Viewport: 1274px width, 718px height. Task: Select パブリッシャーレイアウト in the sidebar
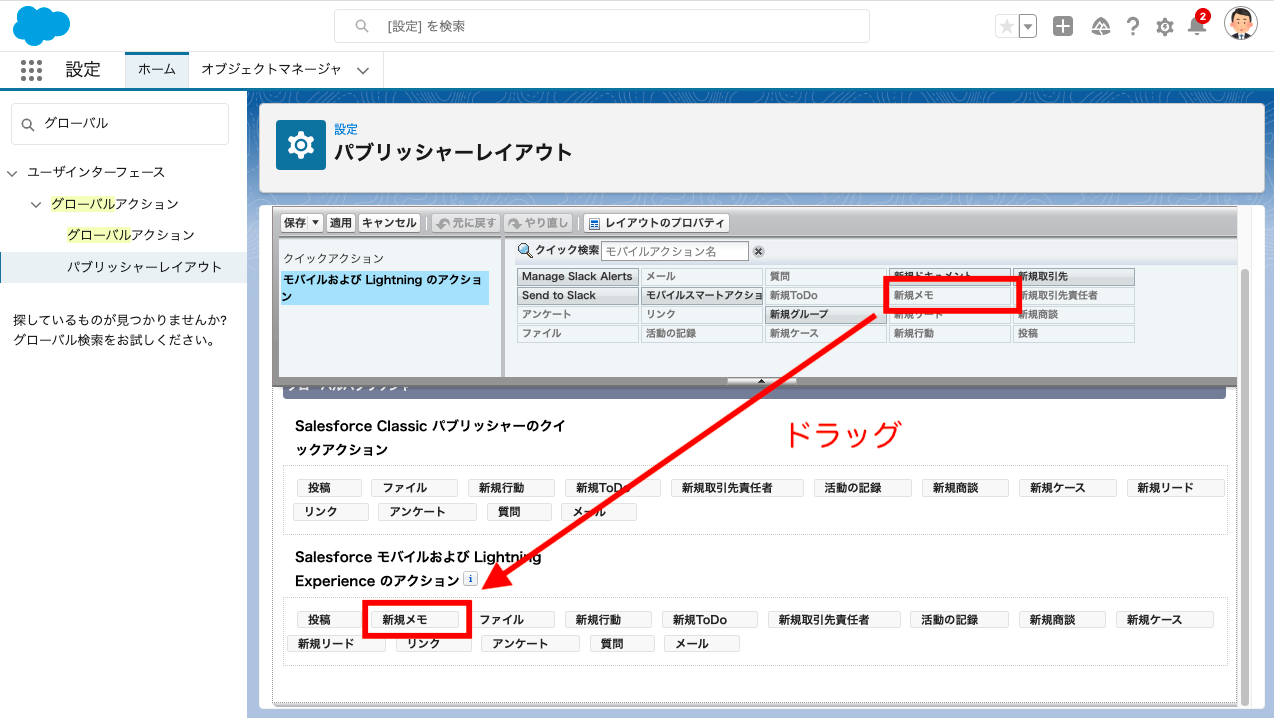click(145, 267)
